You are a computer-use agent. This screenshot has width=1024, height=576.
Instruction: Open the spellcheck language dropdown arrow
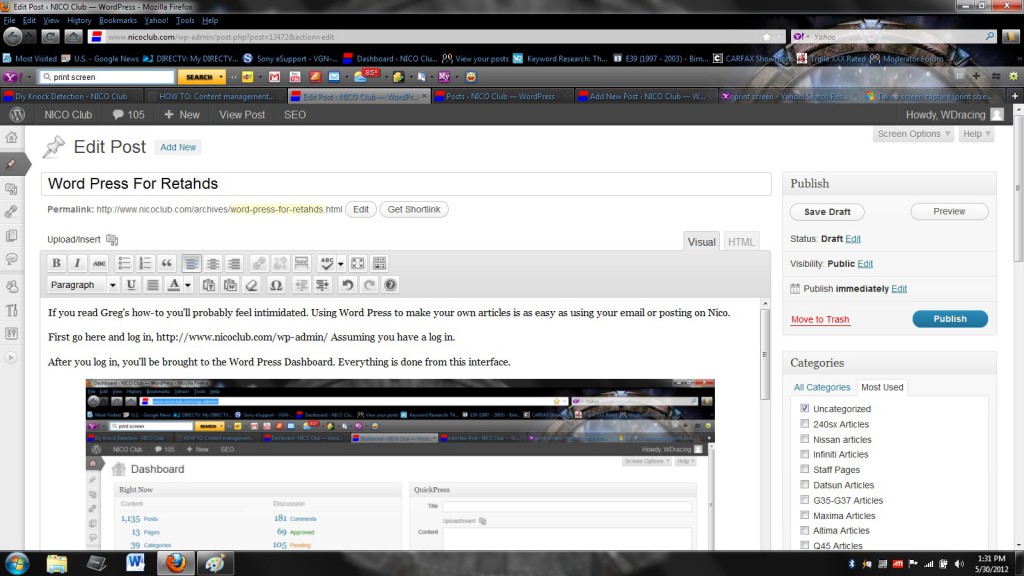(x=341, y=263)
